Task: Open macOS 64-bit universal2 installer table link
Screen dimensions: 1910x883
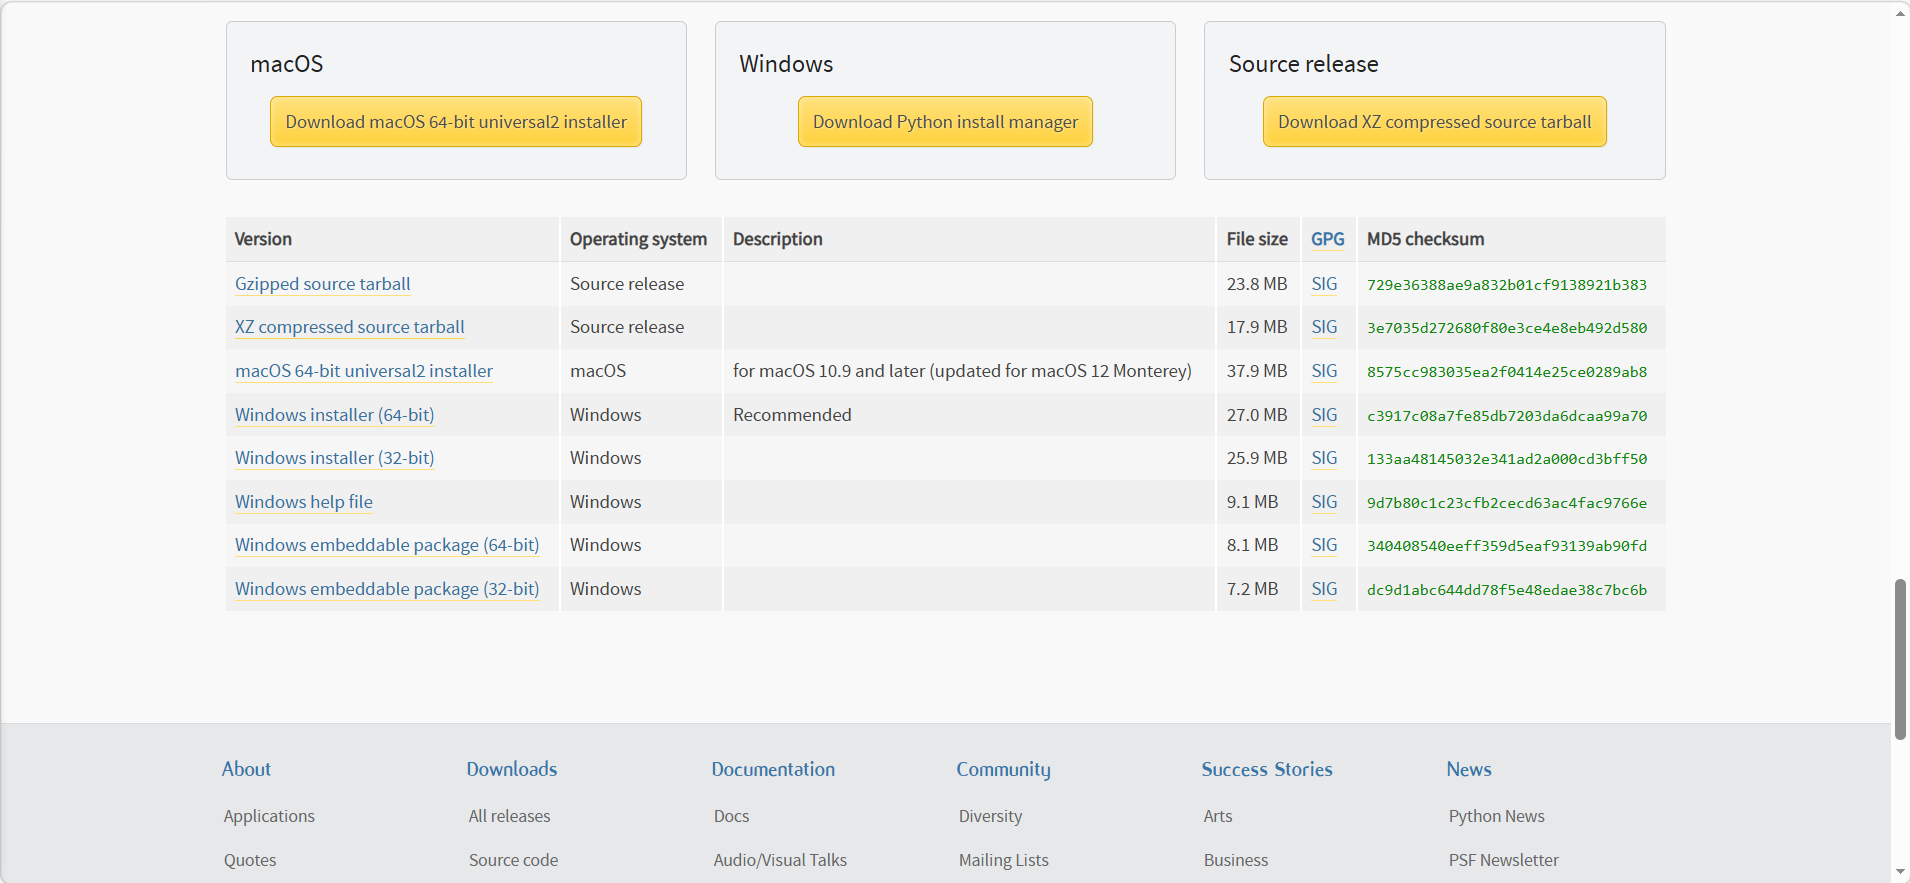Action: point(364,371)
